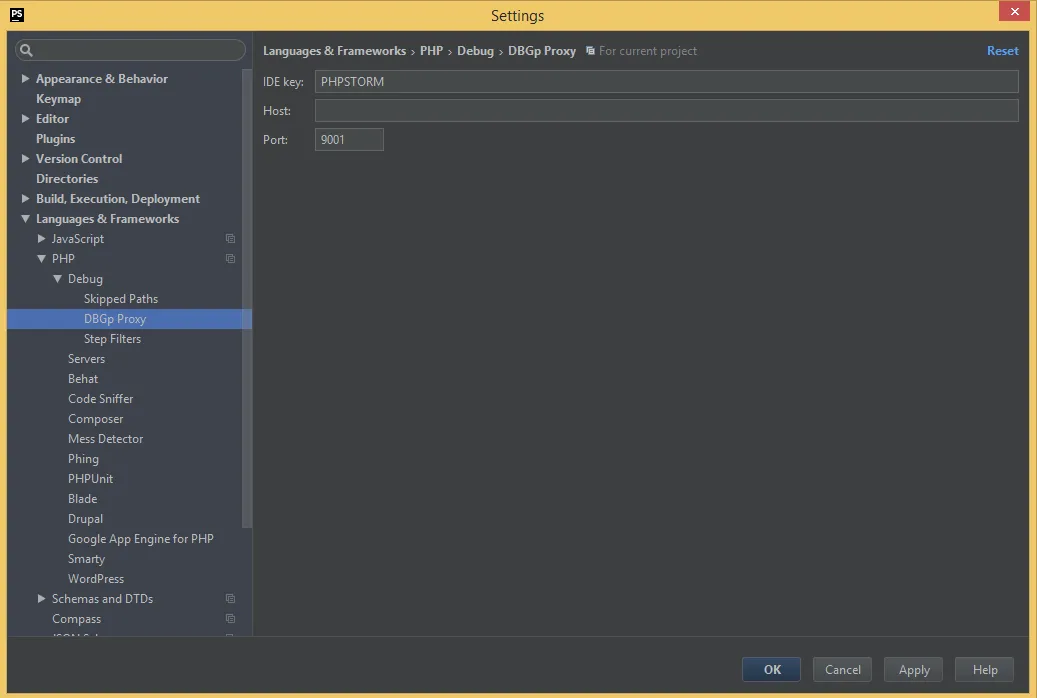Screen dimensions: 1037x698
Task: Open the PHPUnit settings page
Action: pyautogui.click(x=91, y=479)
